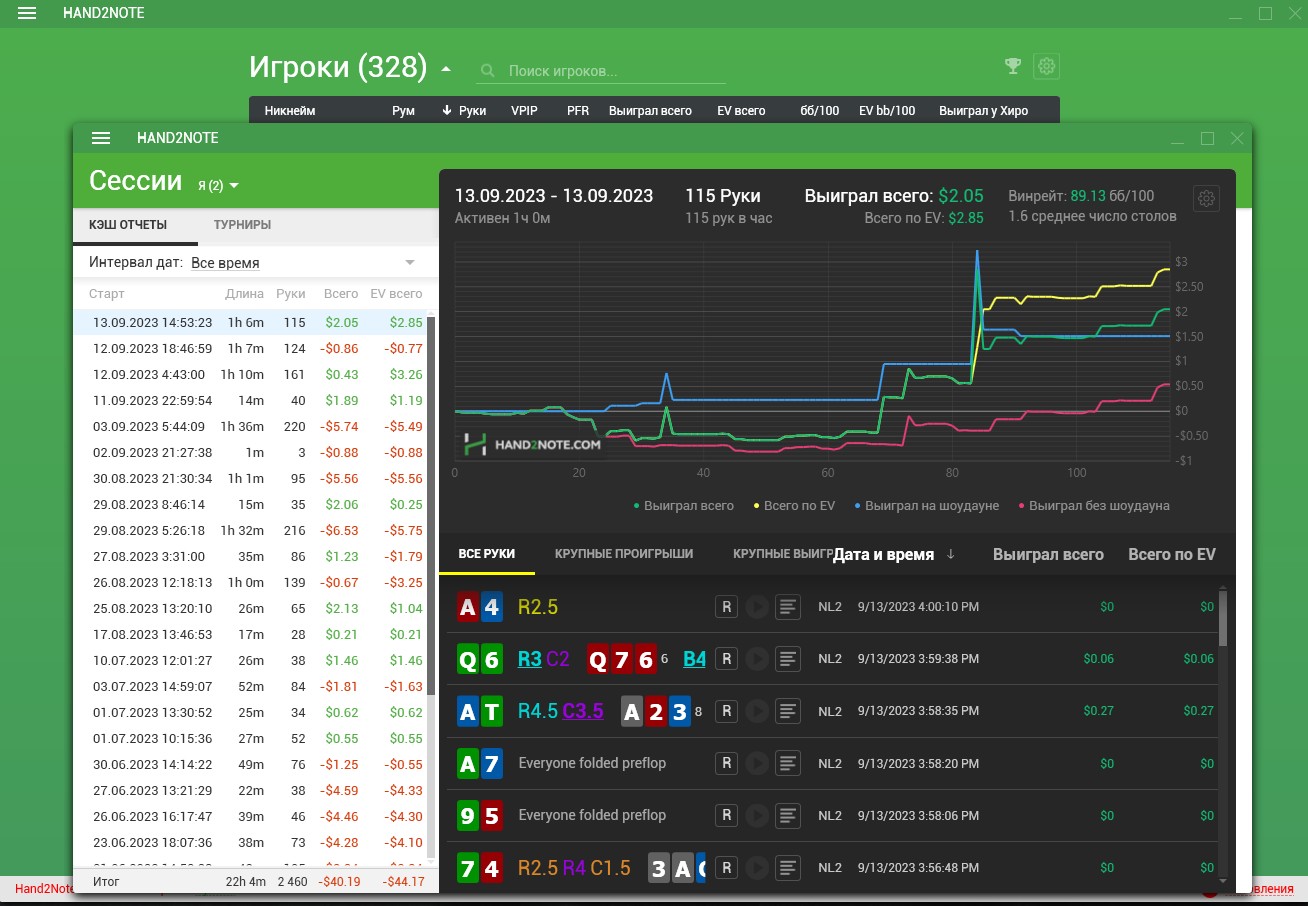This screenshot has height=906, width=1308.
Task: Select the 'ВСЕ РУКИ' tab
Action: click(x=487, y=554)
